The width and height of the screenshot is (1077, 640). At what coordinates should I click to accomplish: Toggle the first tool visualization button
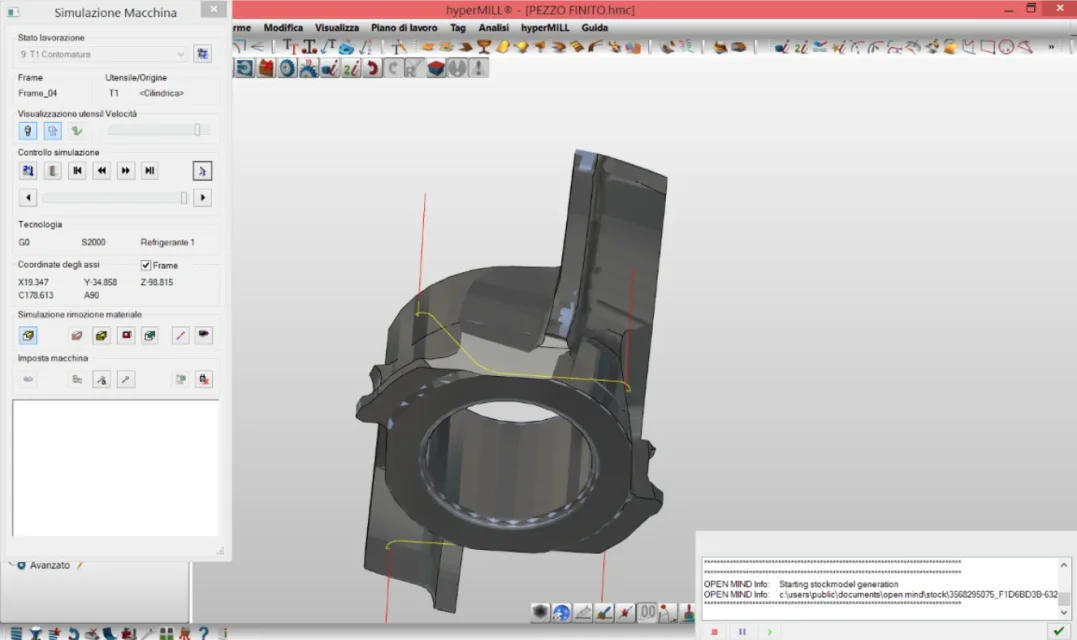[28, 130]
